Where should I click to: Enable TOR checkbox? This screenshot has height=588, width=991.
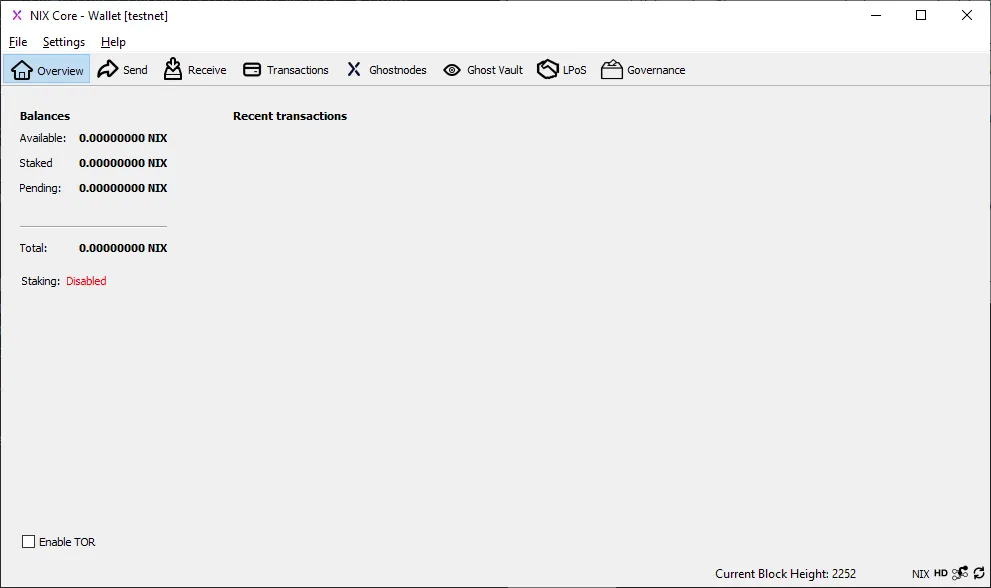pos(28,542)
